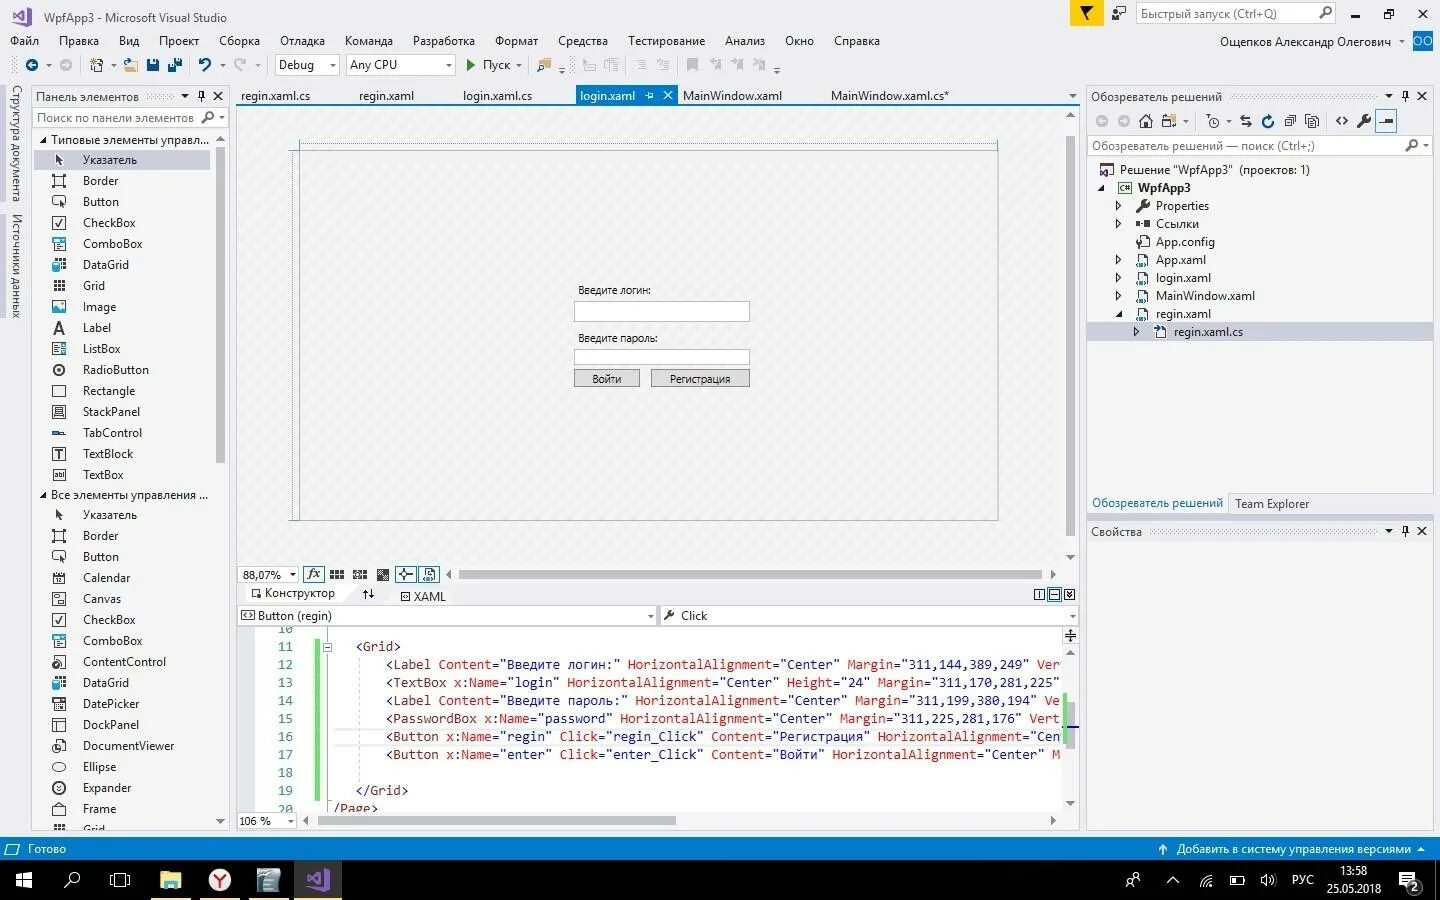The image size is (1440, 900).
Task: Toggle the artboard background checkerboard icon
Action: coord(383,574)
